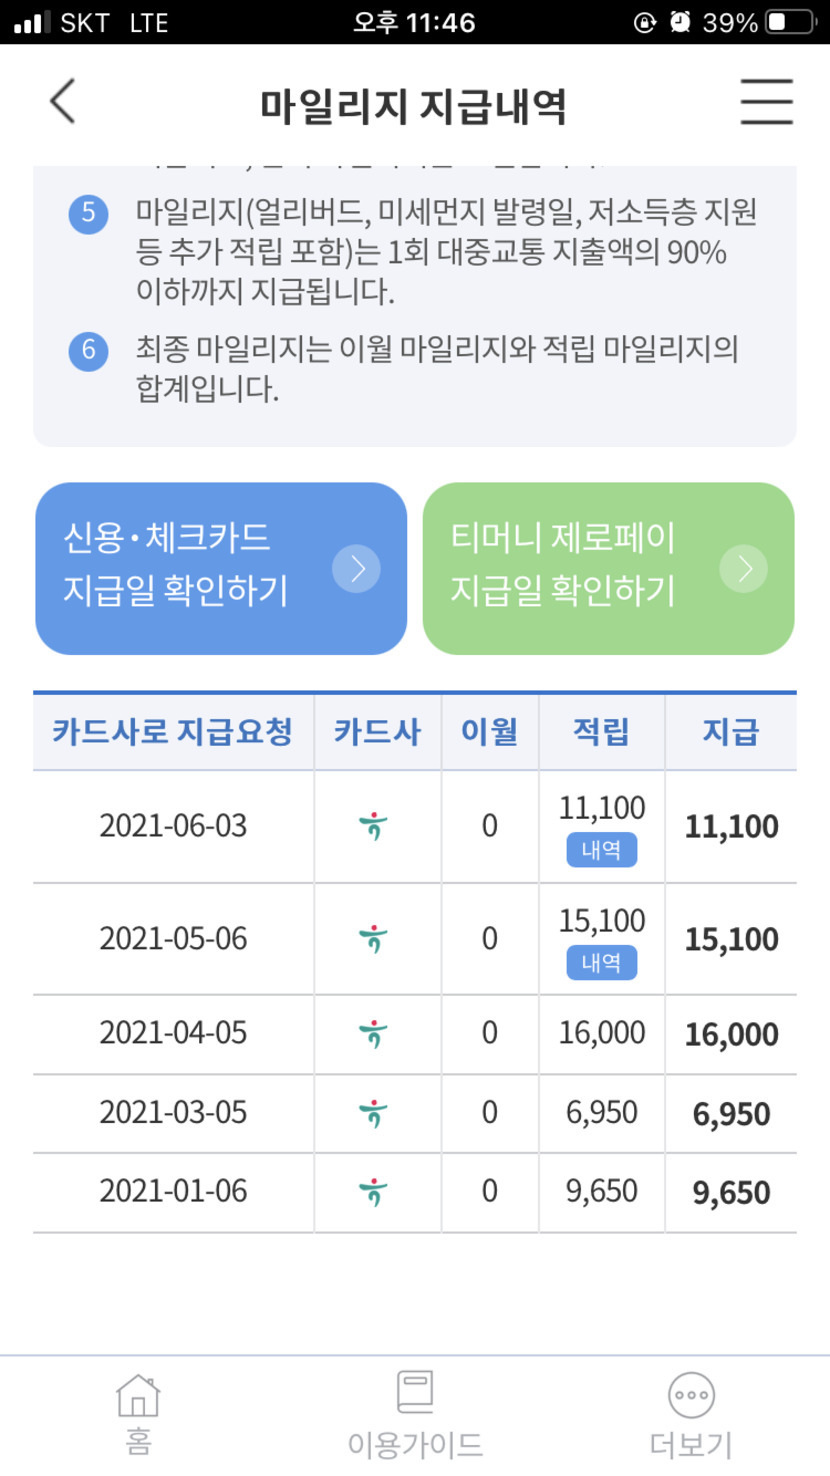Select the 더보기 tab label
The width and height of the screenshot is (830, 1476).
tap(691, 1445)
